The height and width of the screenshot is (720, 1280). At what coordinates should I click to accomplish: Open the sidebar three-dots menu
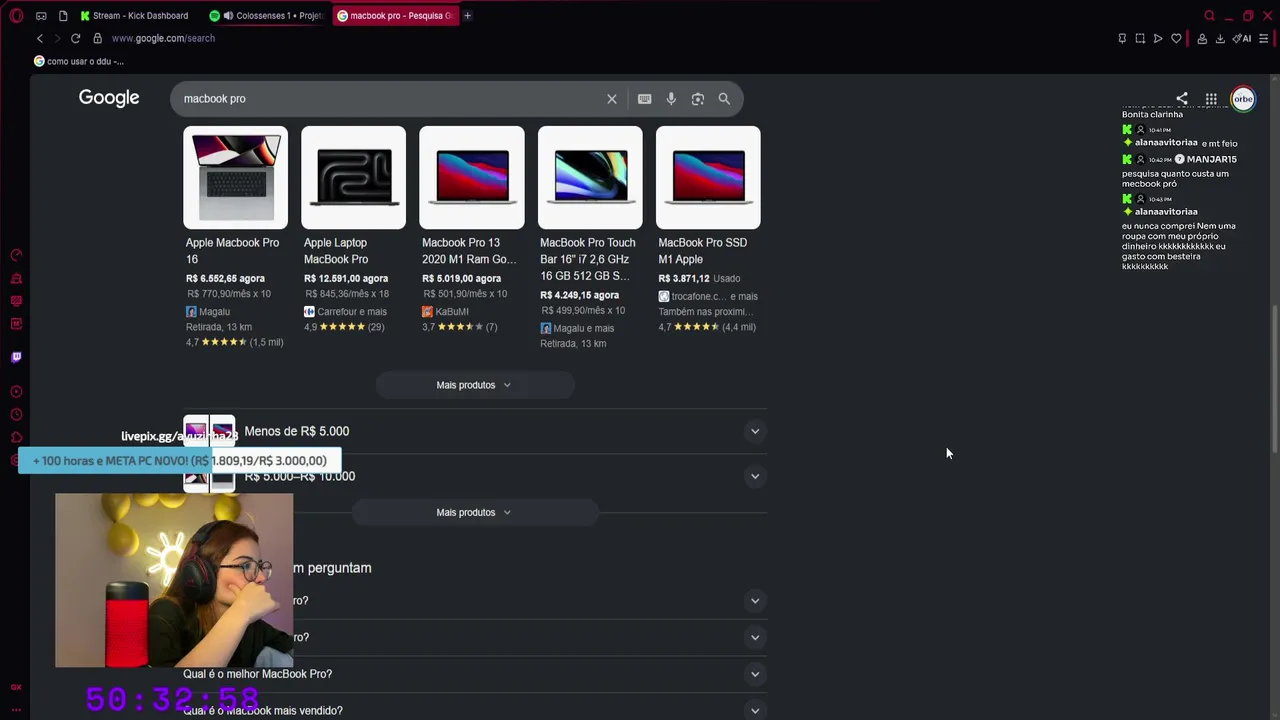pyautogui.click(x=16, y=709)
